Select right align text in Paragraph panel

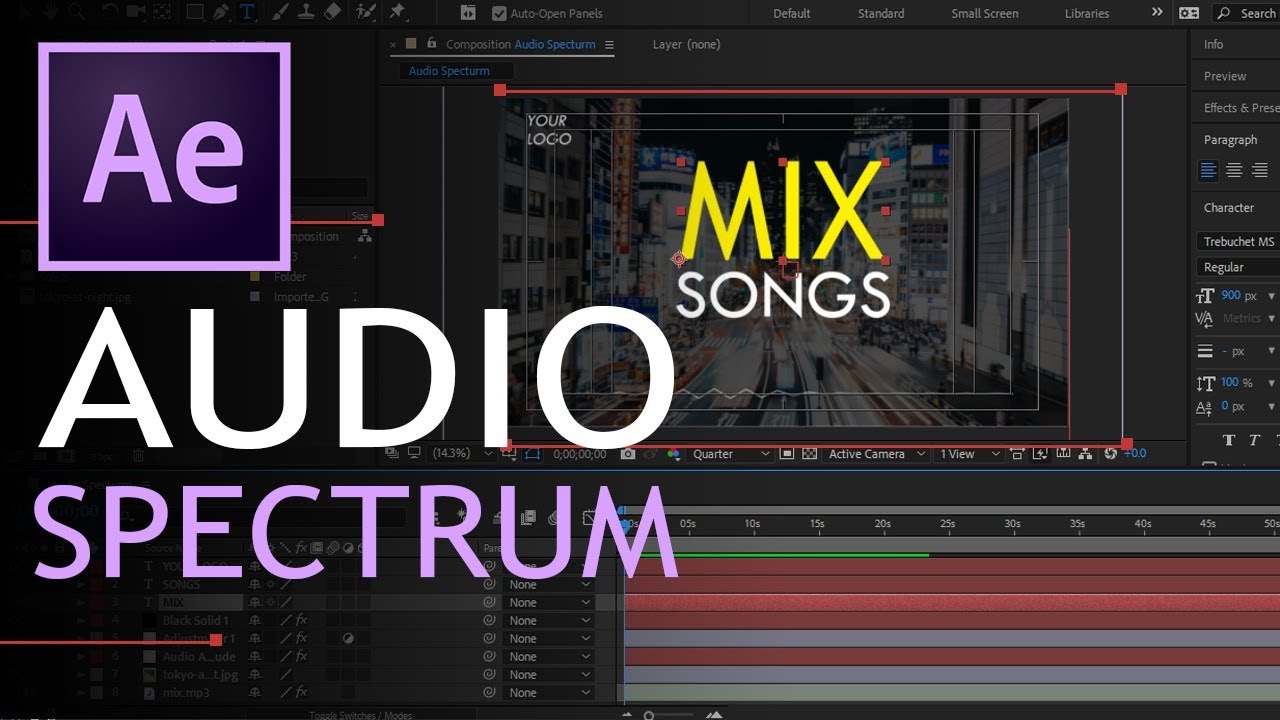pyautogui.click(x=1259, y=171)
